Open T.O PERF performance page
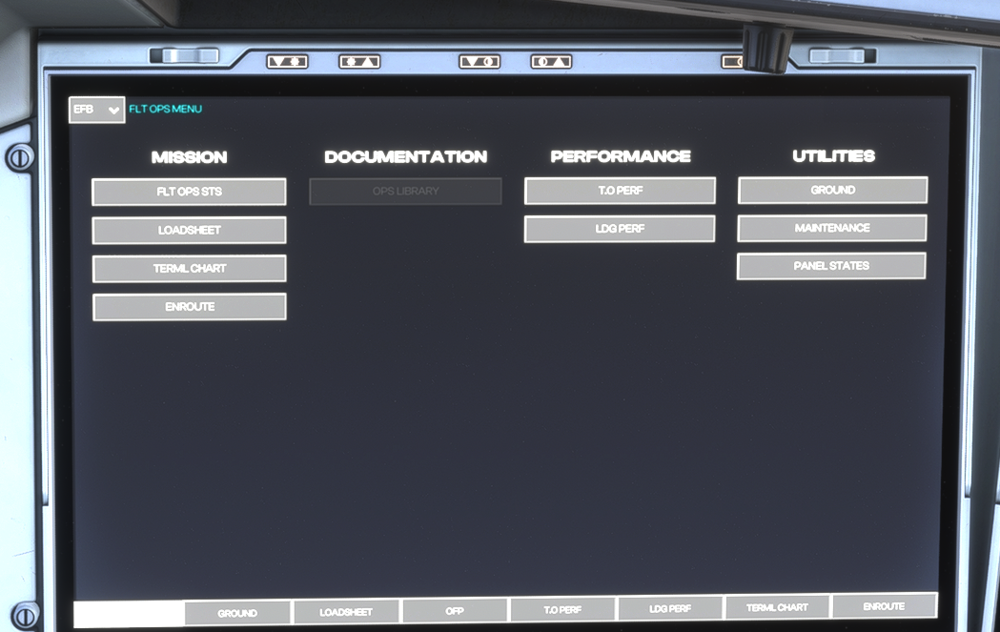This screenshot has width=1000, height=632. [x=620, y=191]
